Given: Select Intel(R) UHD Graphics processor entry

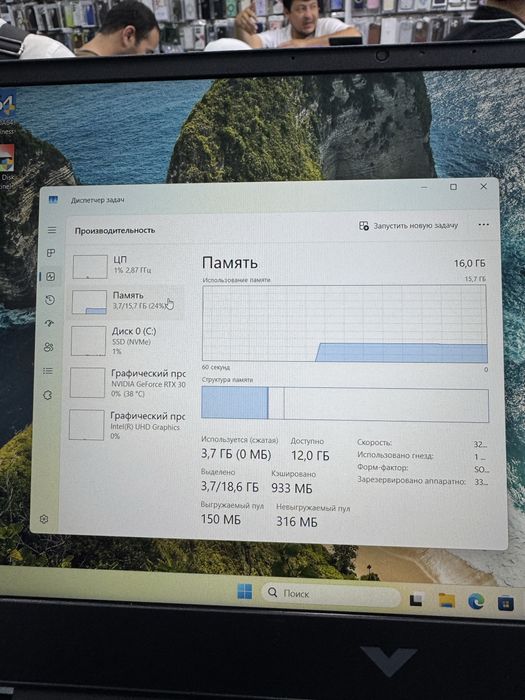Looking at the screenshot, I should (126, 425).
